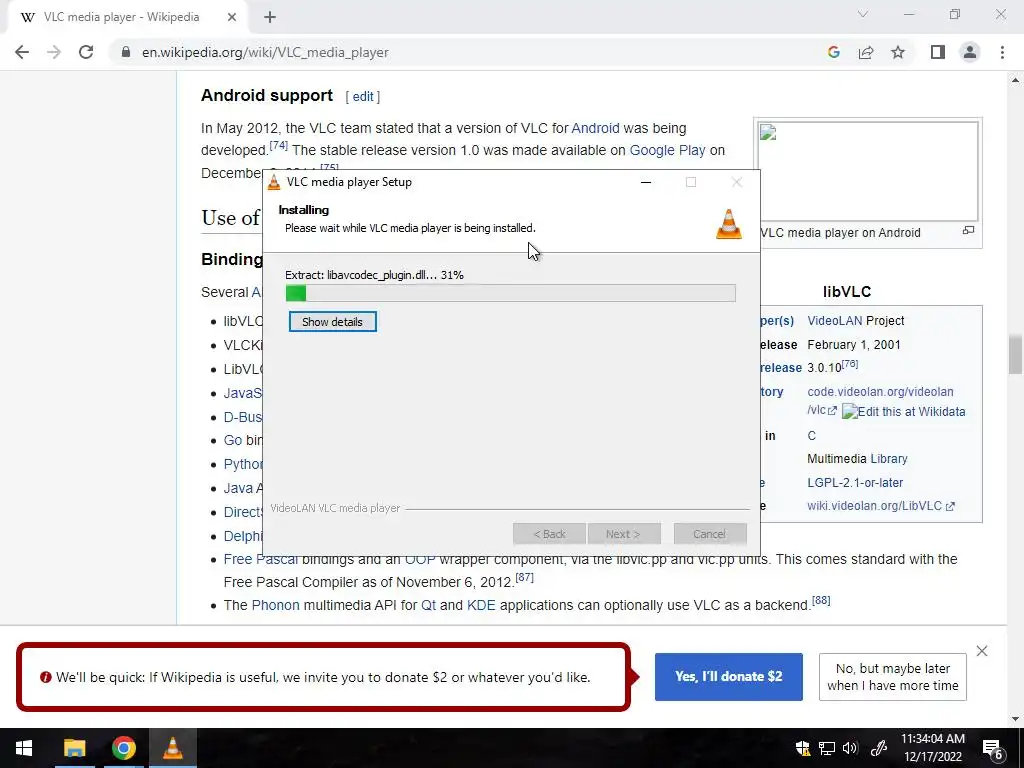1024x768 pixels.
Task: Minimize the VLC Setup window
Action: (646, 182)
